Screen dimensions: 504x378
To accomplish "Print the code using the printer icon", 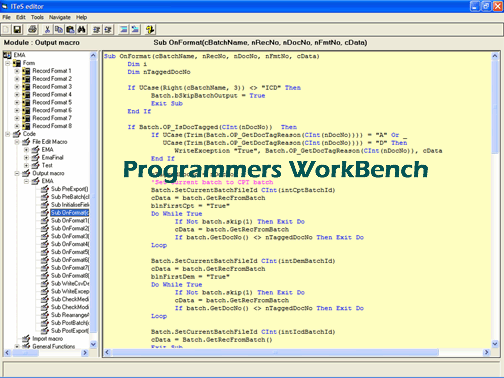I will pos(32,30).
